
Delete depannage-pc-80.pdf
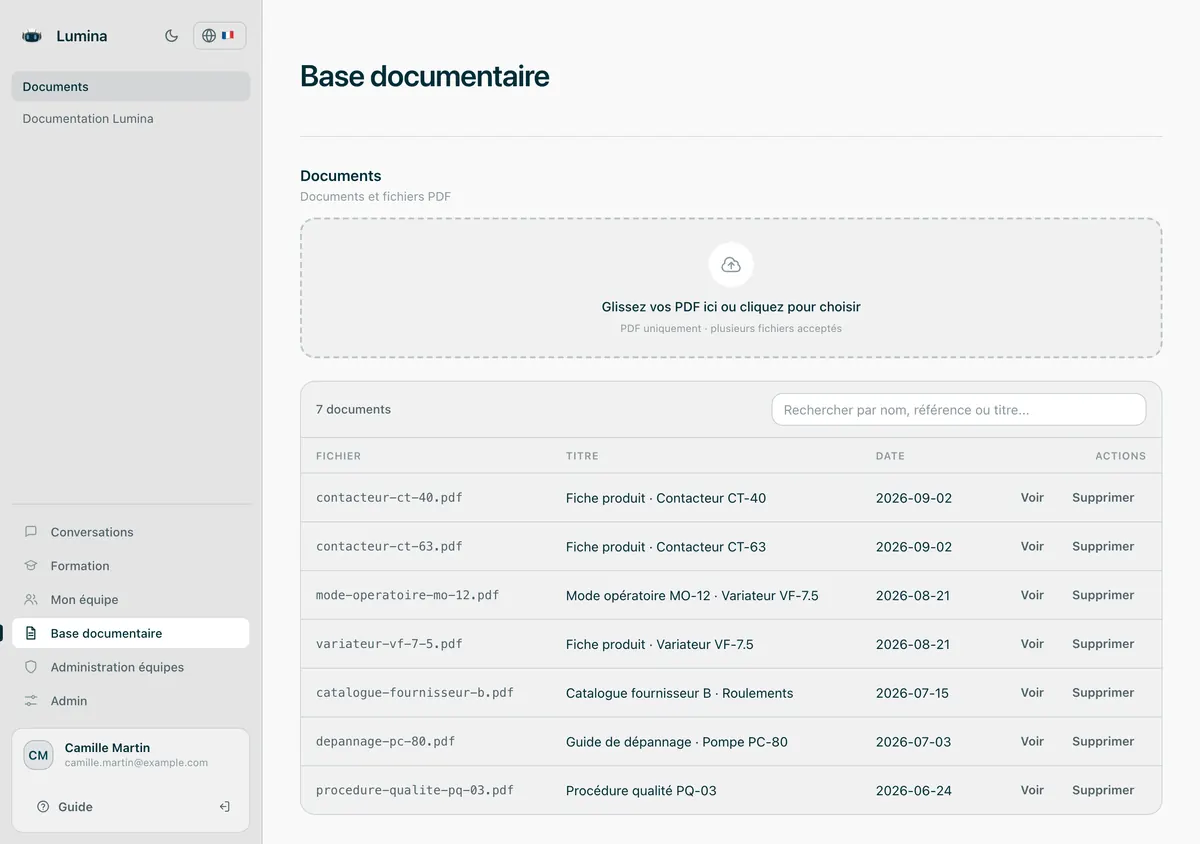(x=1103, y=742)
